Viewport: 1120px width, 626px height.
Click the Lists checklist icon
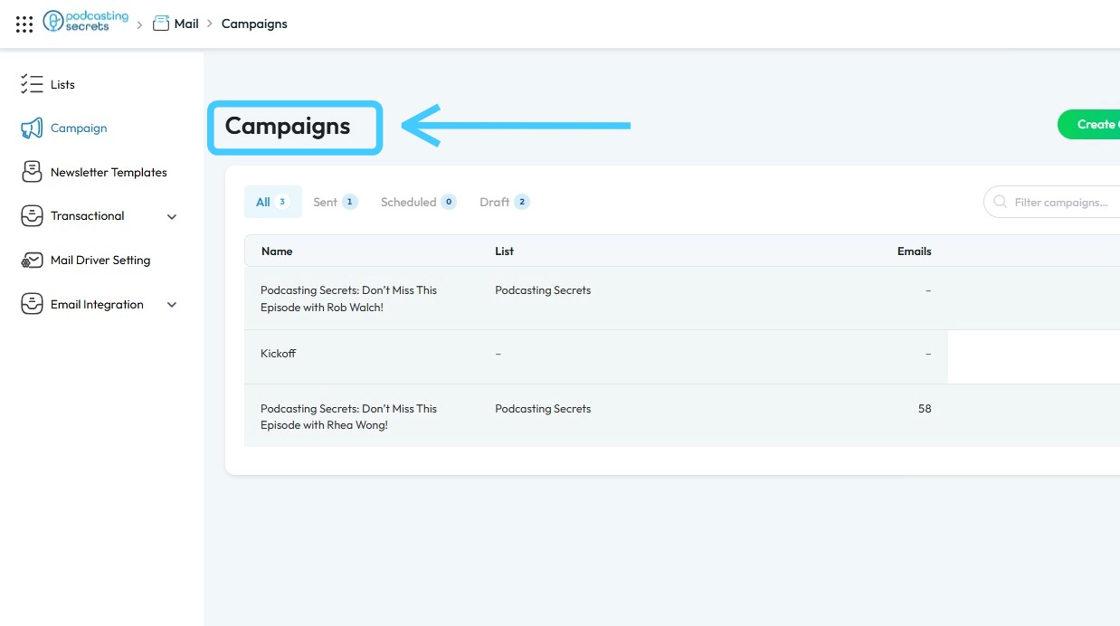pos(32,84)
